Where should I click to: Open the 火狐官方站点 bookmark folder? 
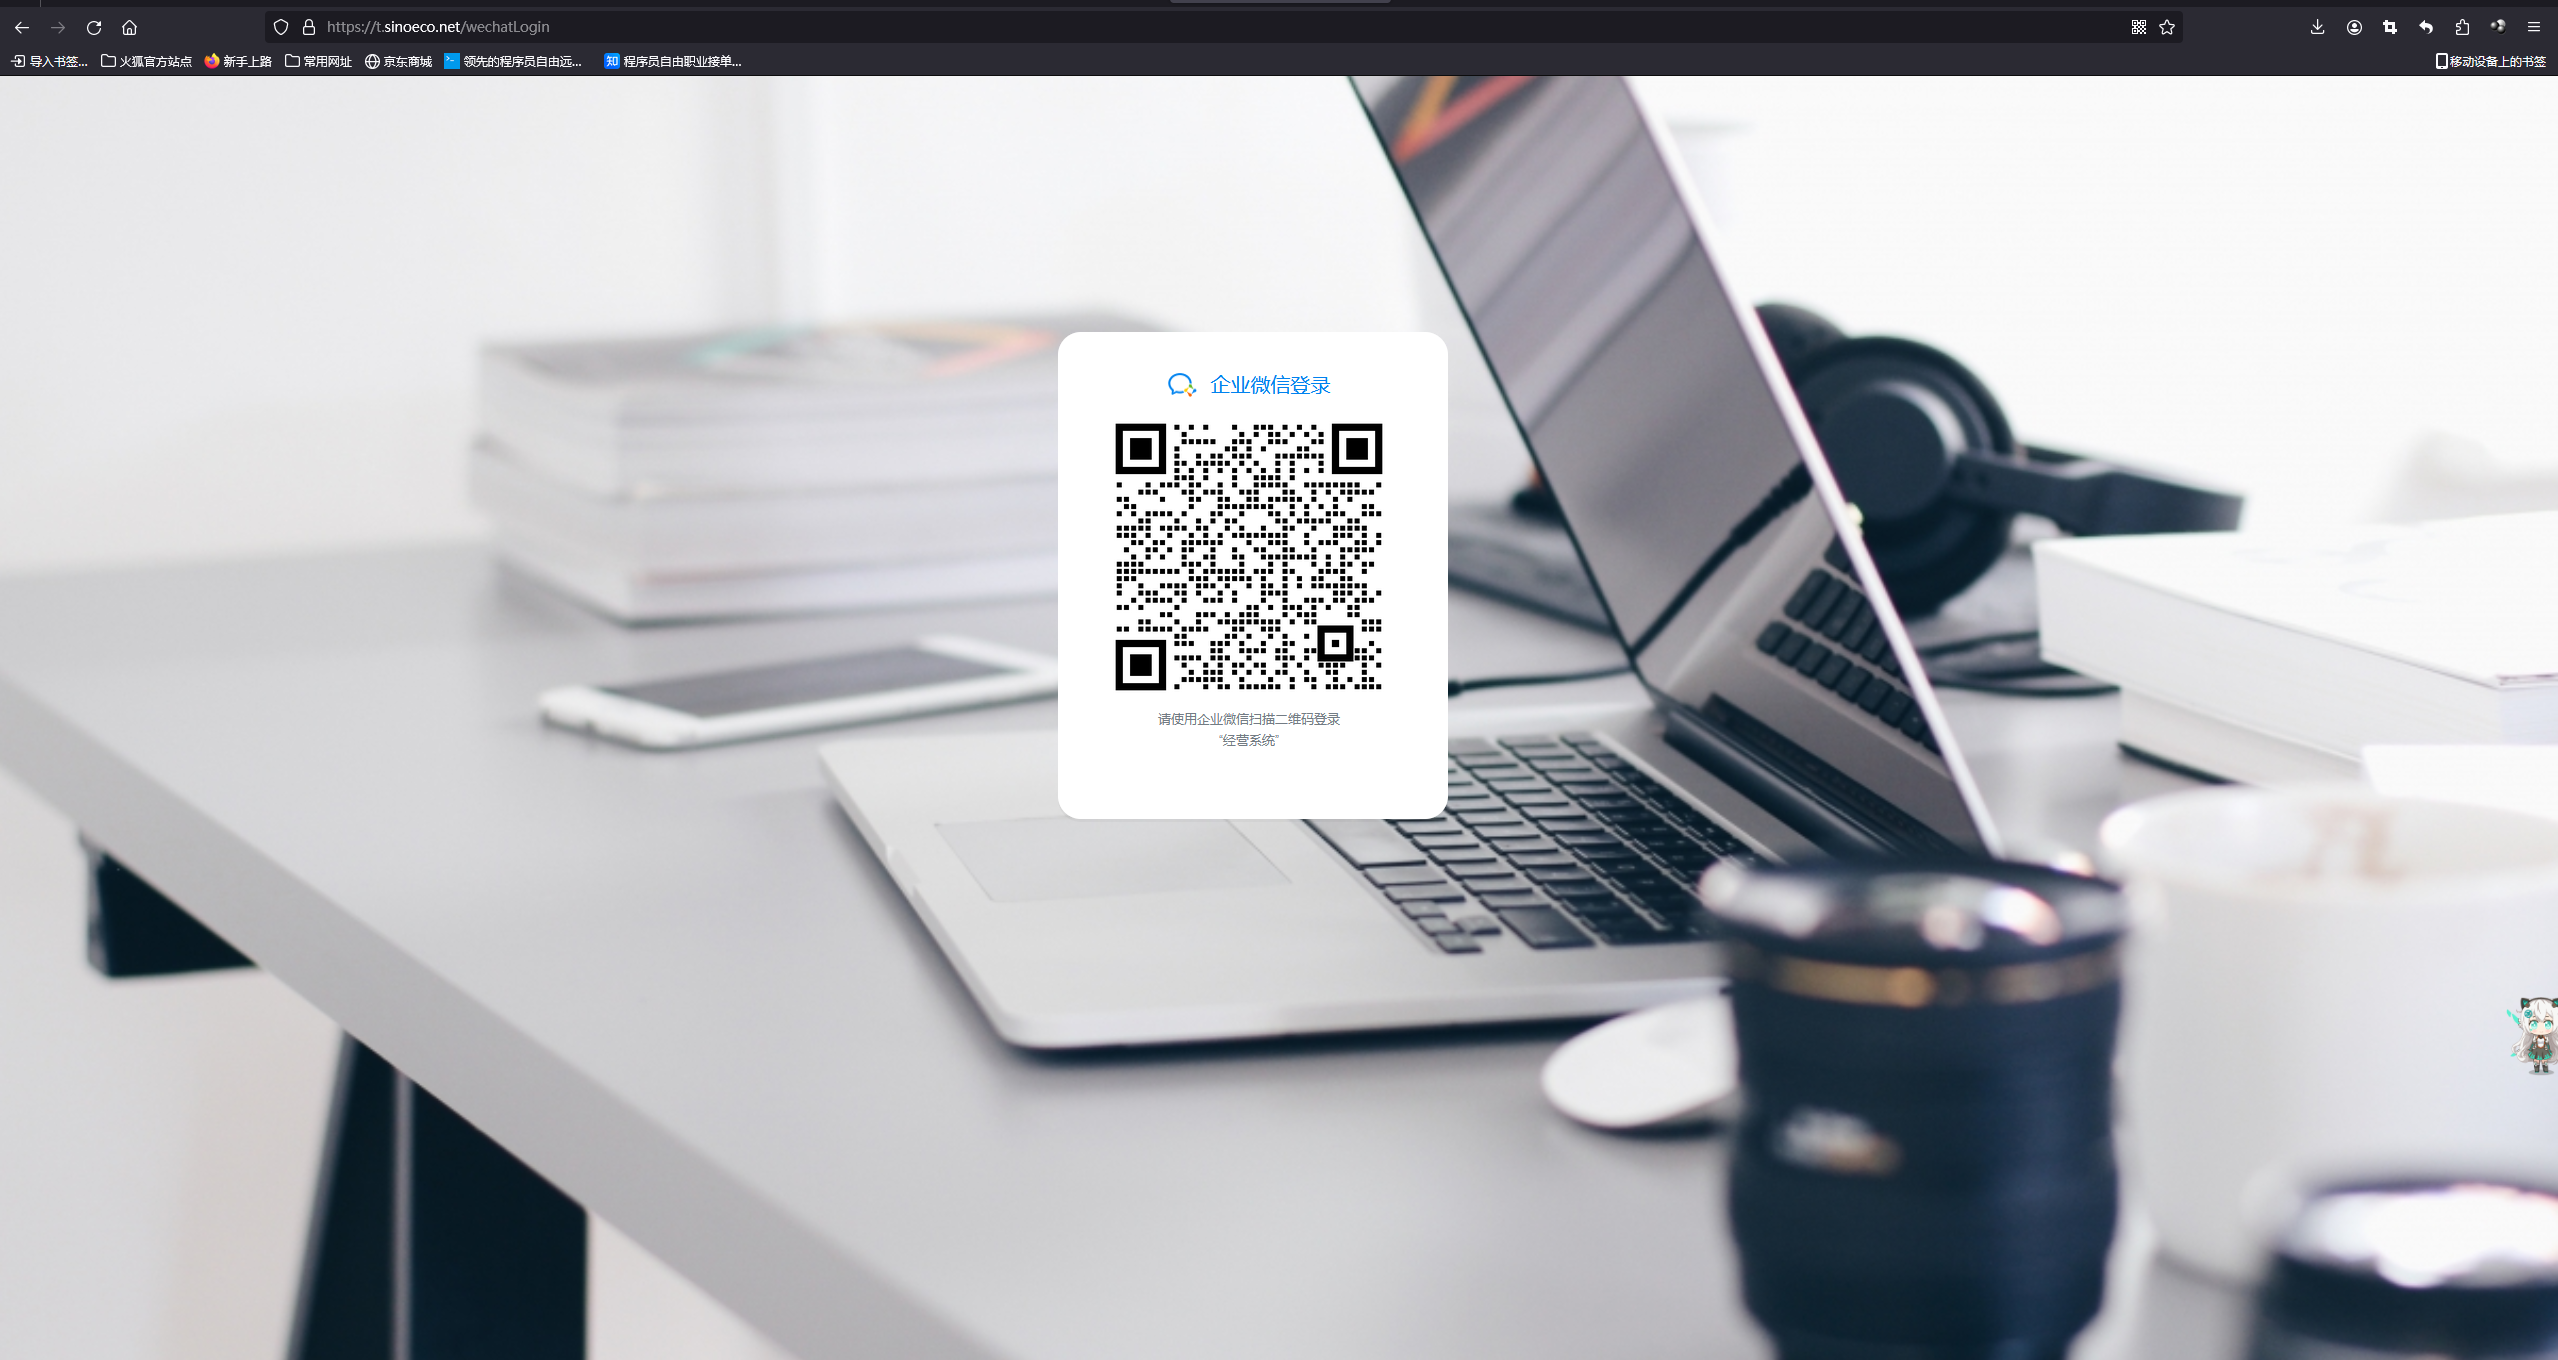click(x=146, y=61)
